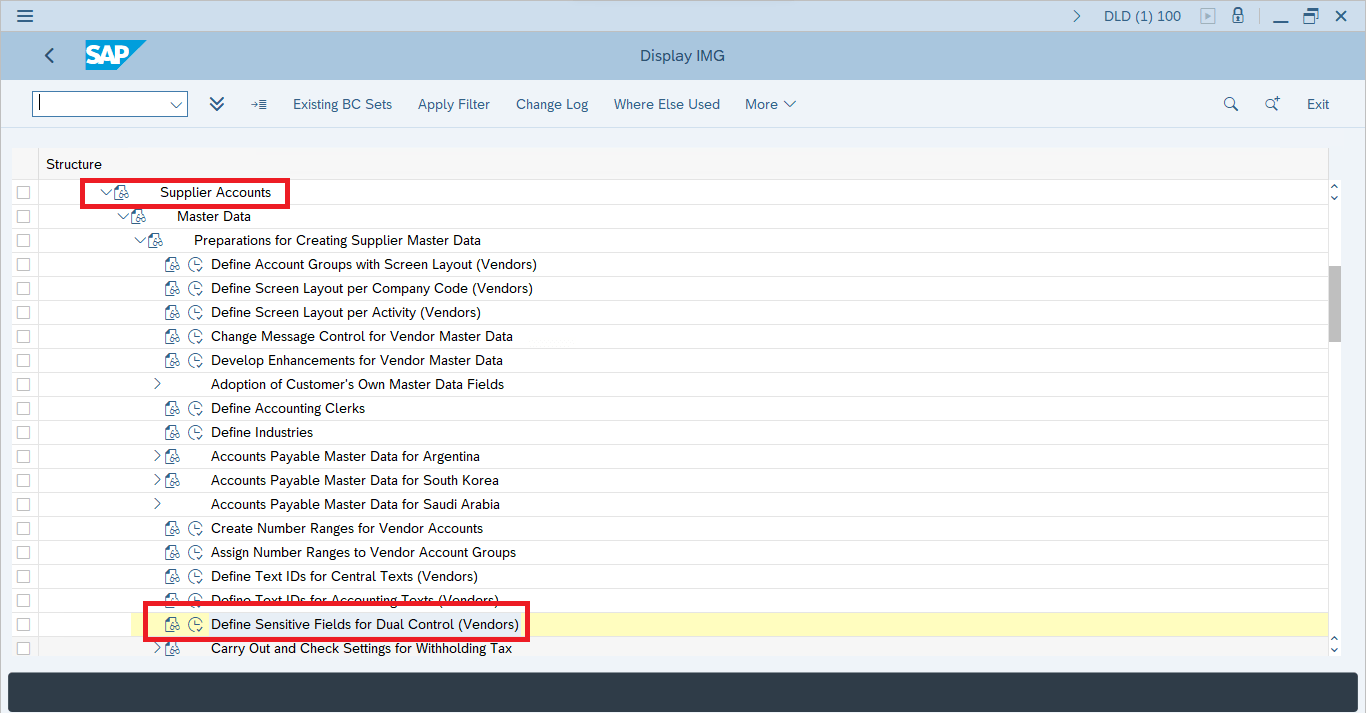The height and width of the screenshot is (713, 1366).
Task: Click the Exit button
Action: (x=1318, y=104)
